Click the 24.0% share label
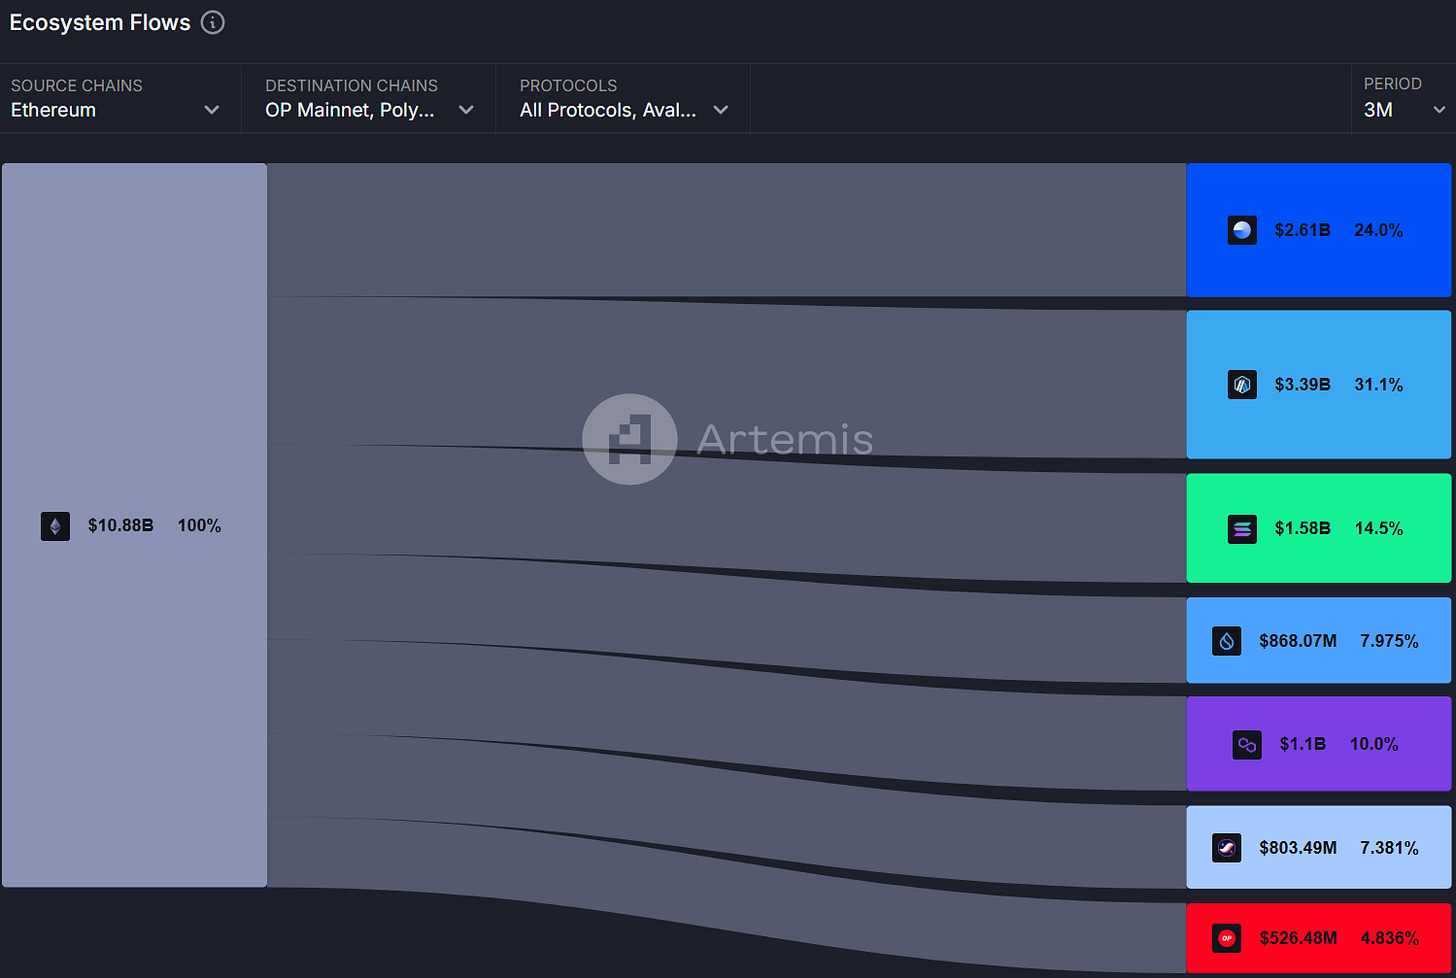This screenshot has width=1456, height=978. [x=1379, y=230]
